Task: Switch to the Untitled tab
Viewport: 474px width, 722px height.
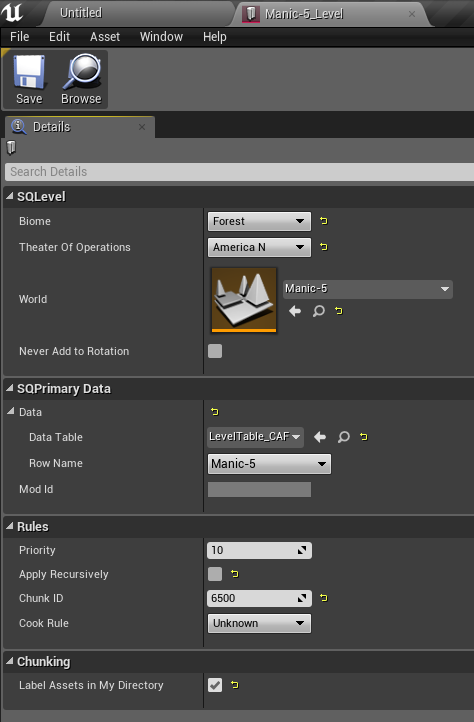Action: pos(81,13)
